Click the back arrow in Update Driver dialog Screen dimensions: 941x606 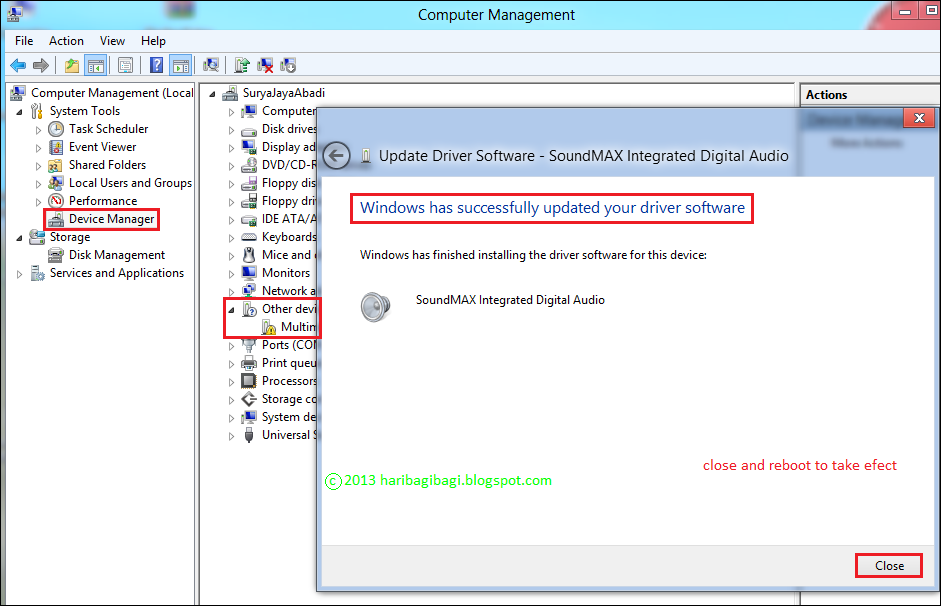tap(337, 156)
